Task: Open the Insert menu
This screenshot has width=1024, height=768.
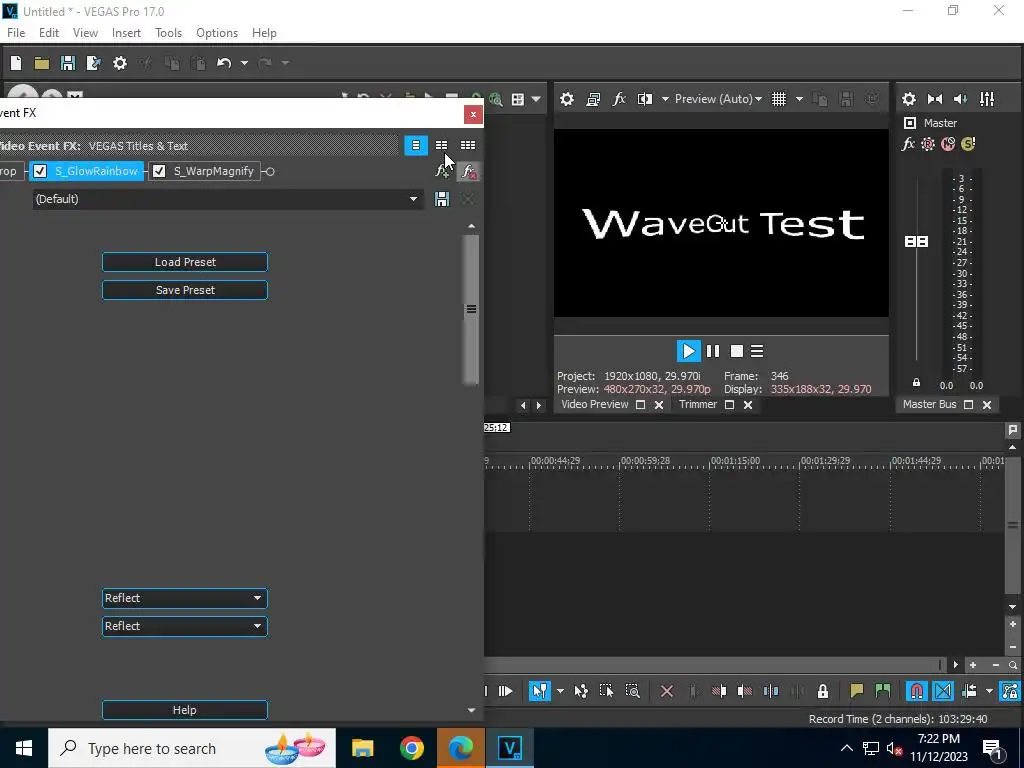Action: click(x=126, y=33)
